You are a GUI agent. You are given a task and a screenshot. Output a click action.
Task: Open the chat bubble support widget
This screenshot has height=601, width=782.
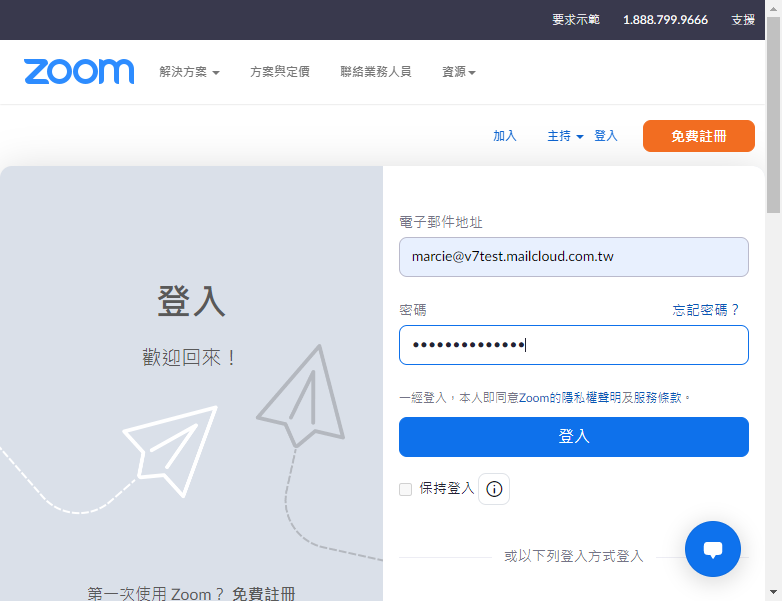(x=713, y=549)
